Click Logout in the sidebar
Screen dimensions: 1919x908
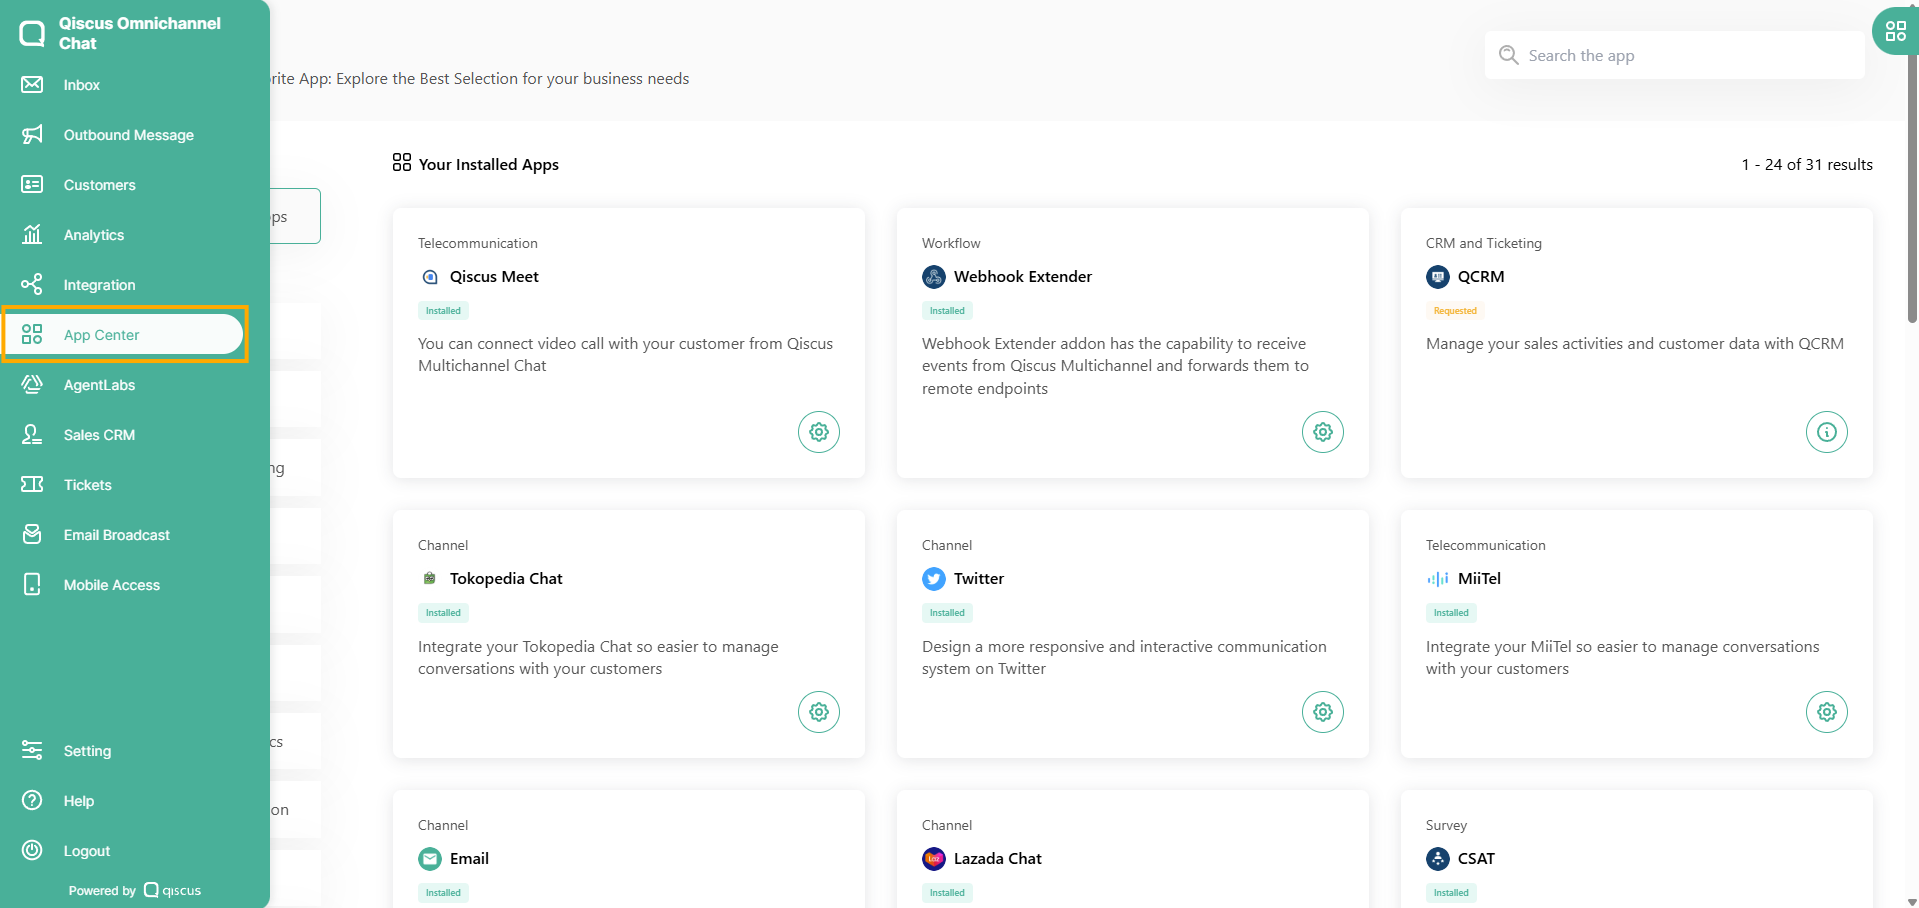click(x=86, y=851)
